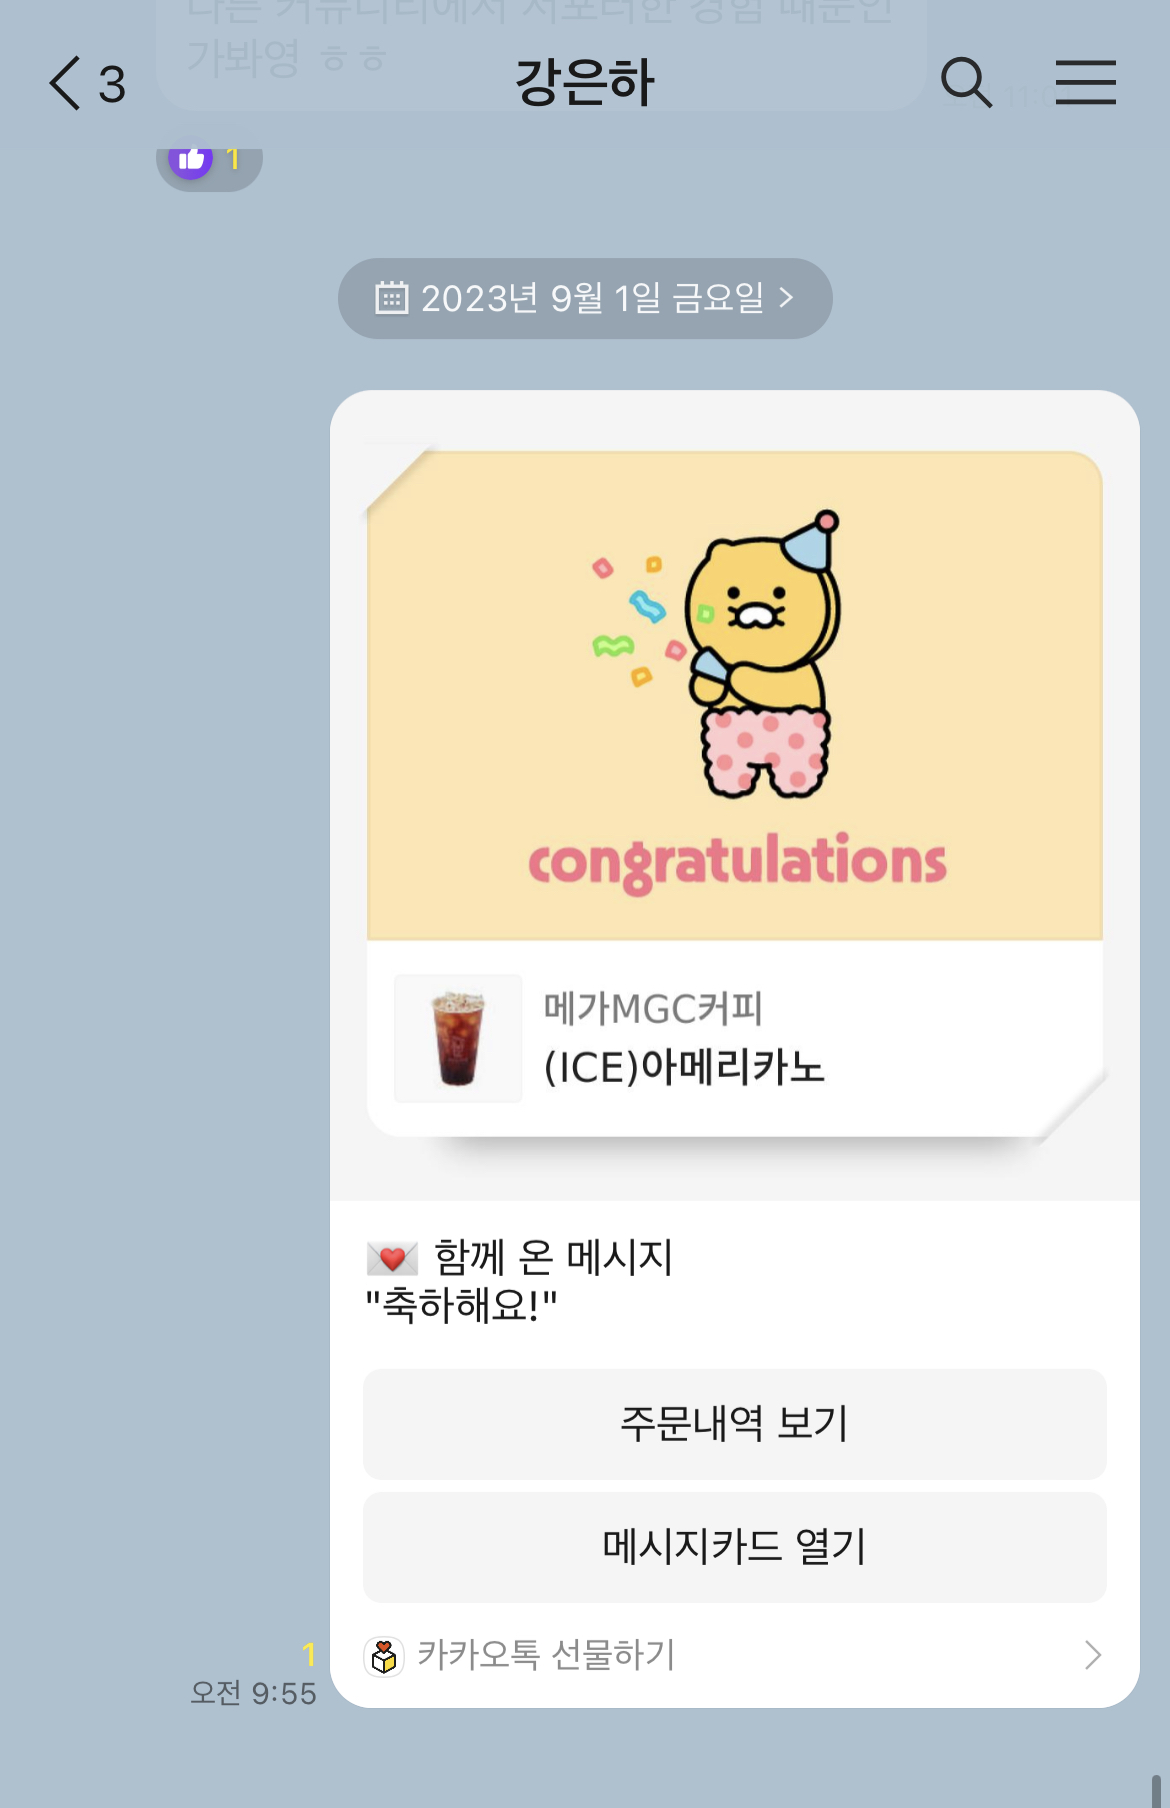Tap the thumbs-up reaction bubble
Screen dimensions: 1170x1808
click(x=209, y=161)
